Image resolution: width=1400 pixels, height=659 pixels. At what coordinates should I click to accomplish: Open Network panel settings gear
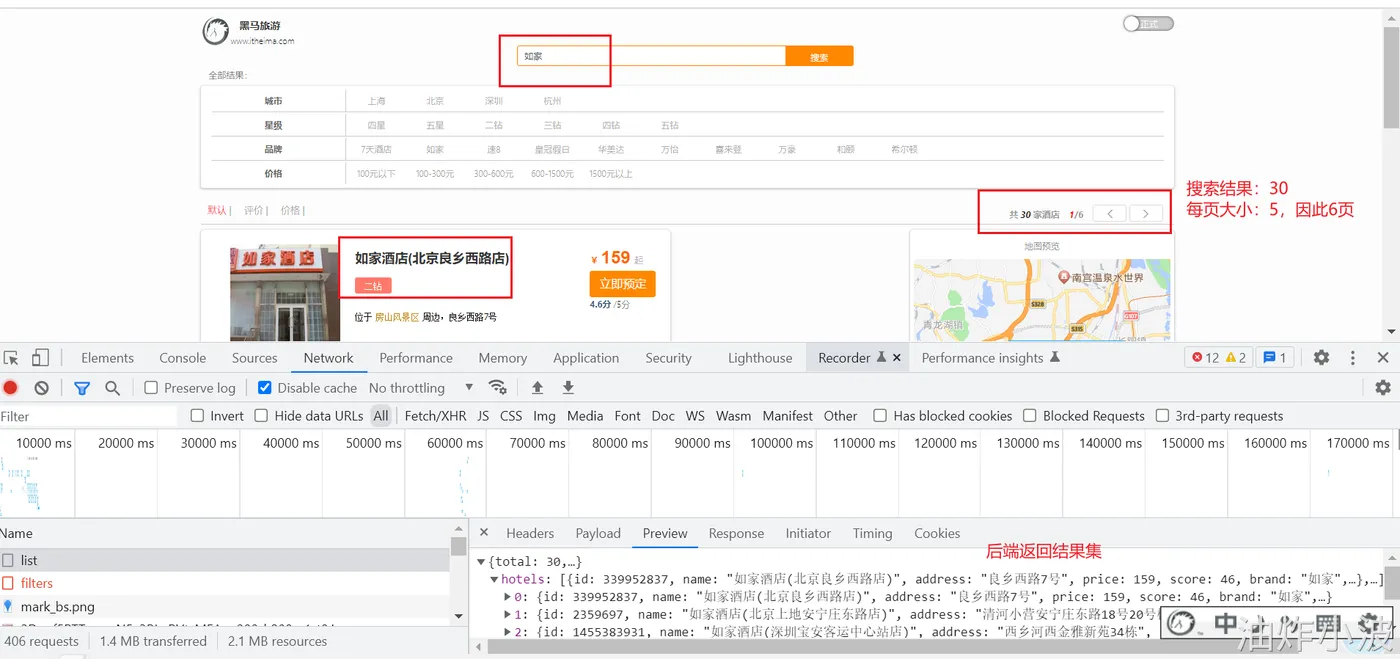(x=1383, y=388)
